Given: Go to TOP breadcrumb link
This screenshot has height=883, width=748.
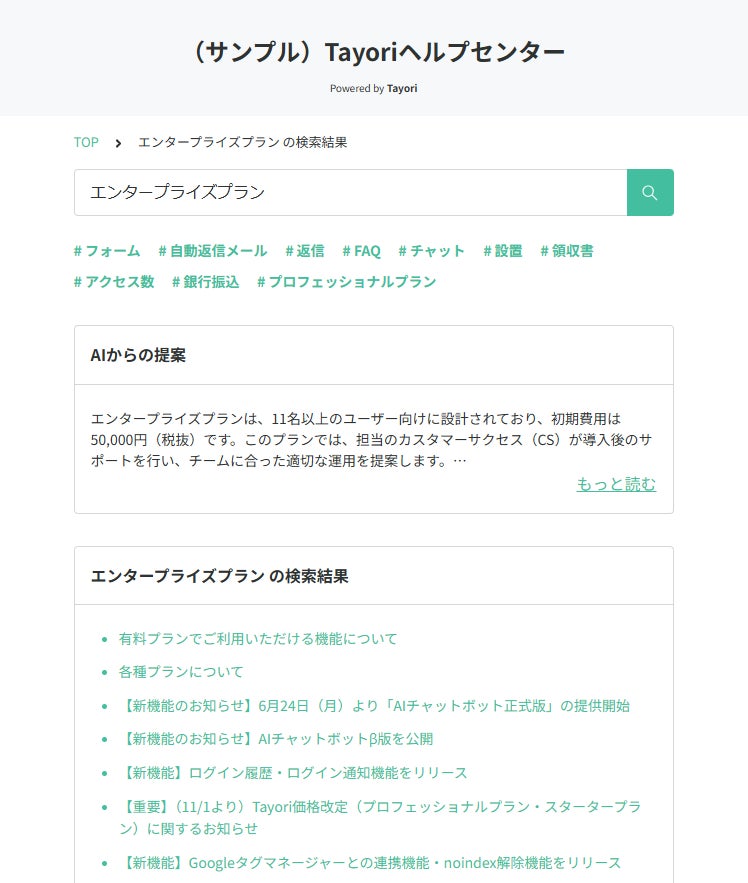Looking at the screenshot, I should [x=86, y=142].
